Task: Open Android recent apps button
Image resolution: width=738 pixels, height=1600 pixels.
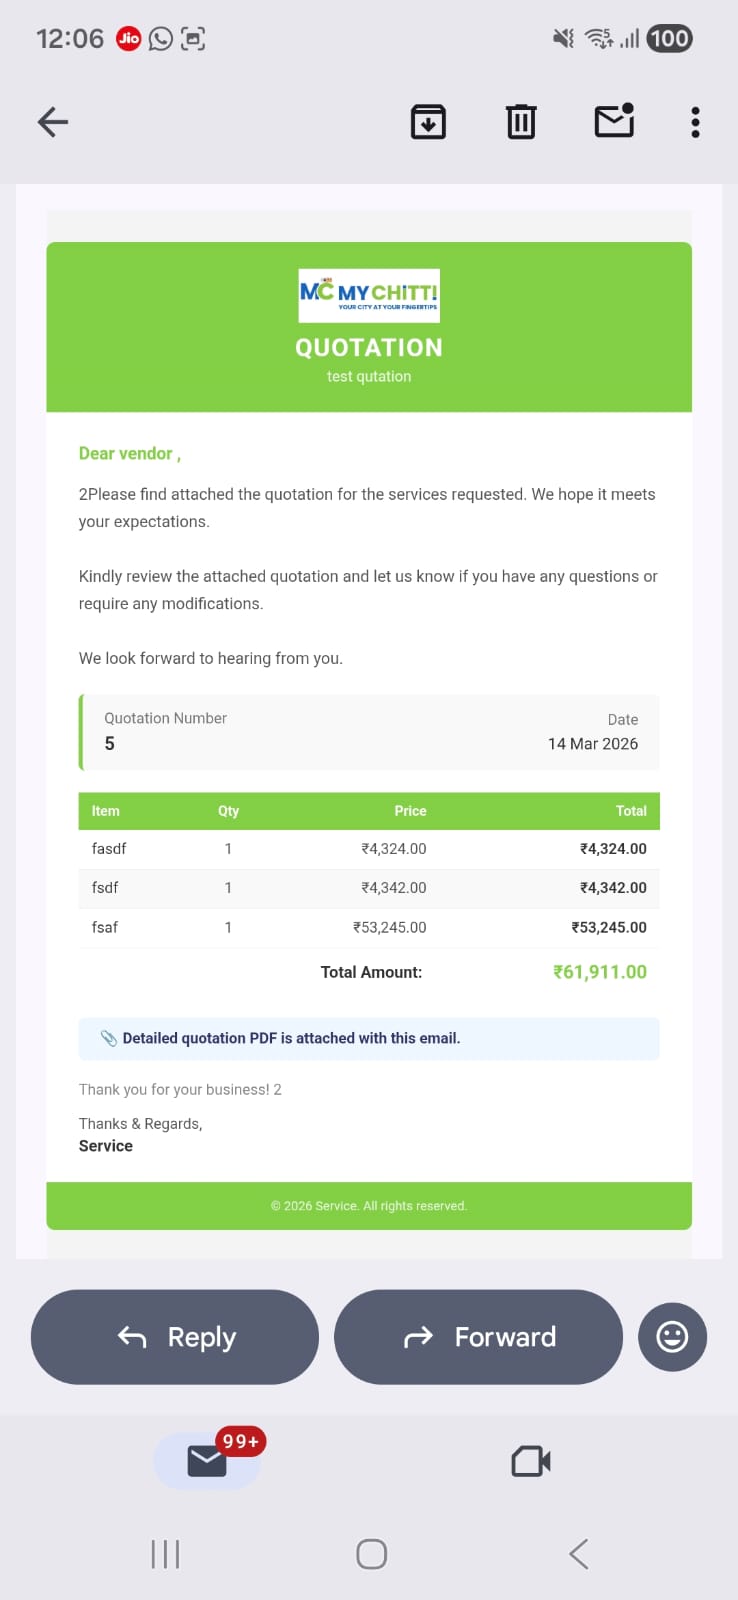Action: pyautogui.click(x=165, y=1554)
